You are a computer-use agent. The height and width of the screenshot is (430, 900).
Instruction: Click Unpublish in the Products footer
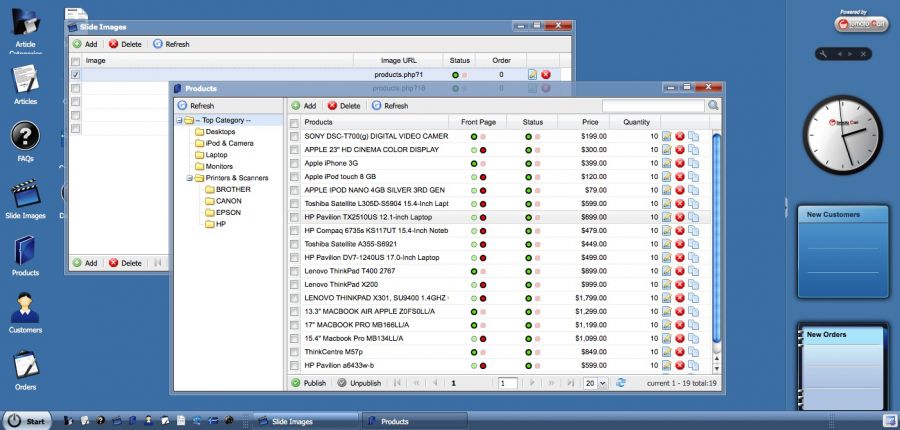[359, 383]
